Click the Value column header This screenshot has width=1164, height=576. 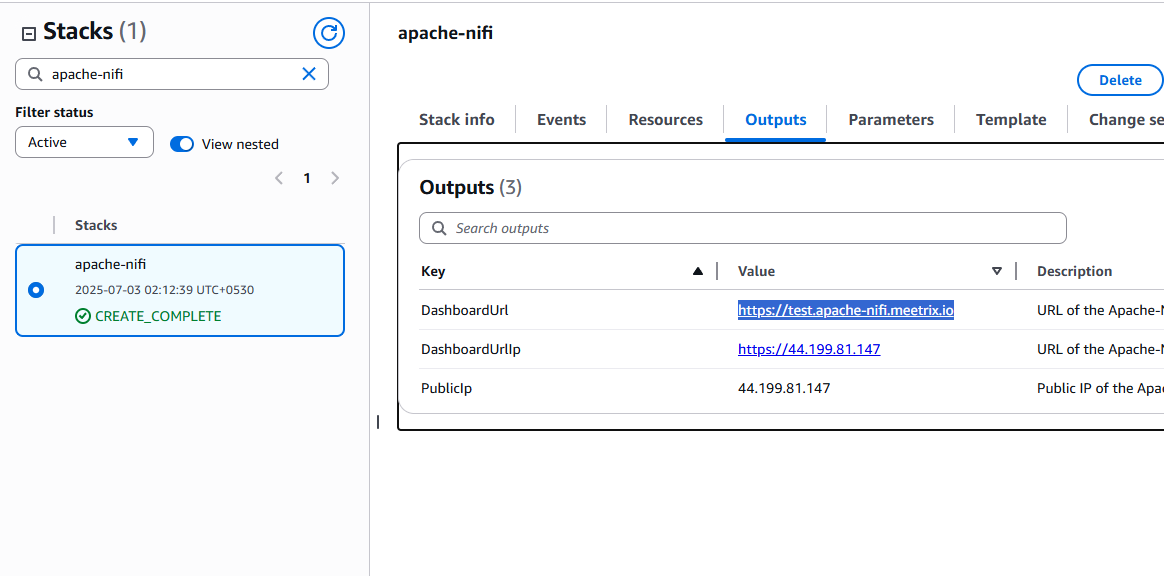tap(756, 272)
